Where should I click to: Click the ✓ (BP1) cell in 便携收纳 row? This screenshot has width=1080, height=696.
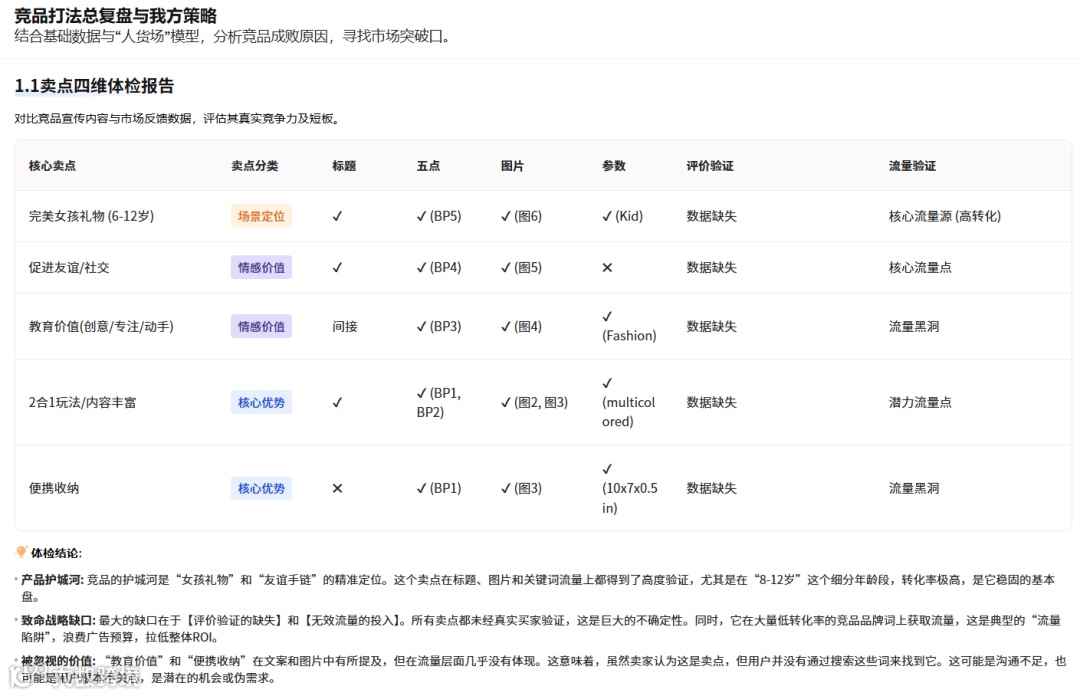(x=439, y=488)
